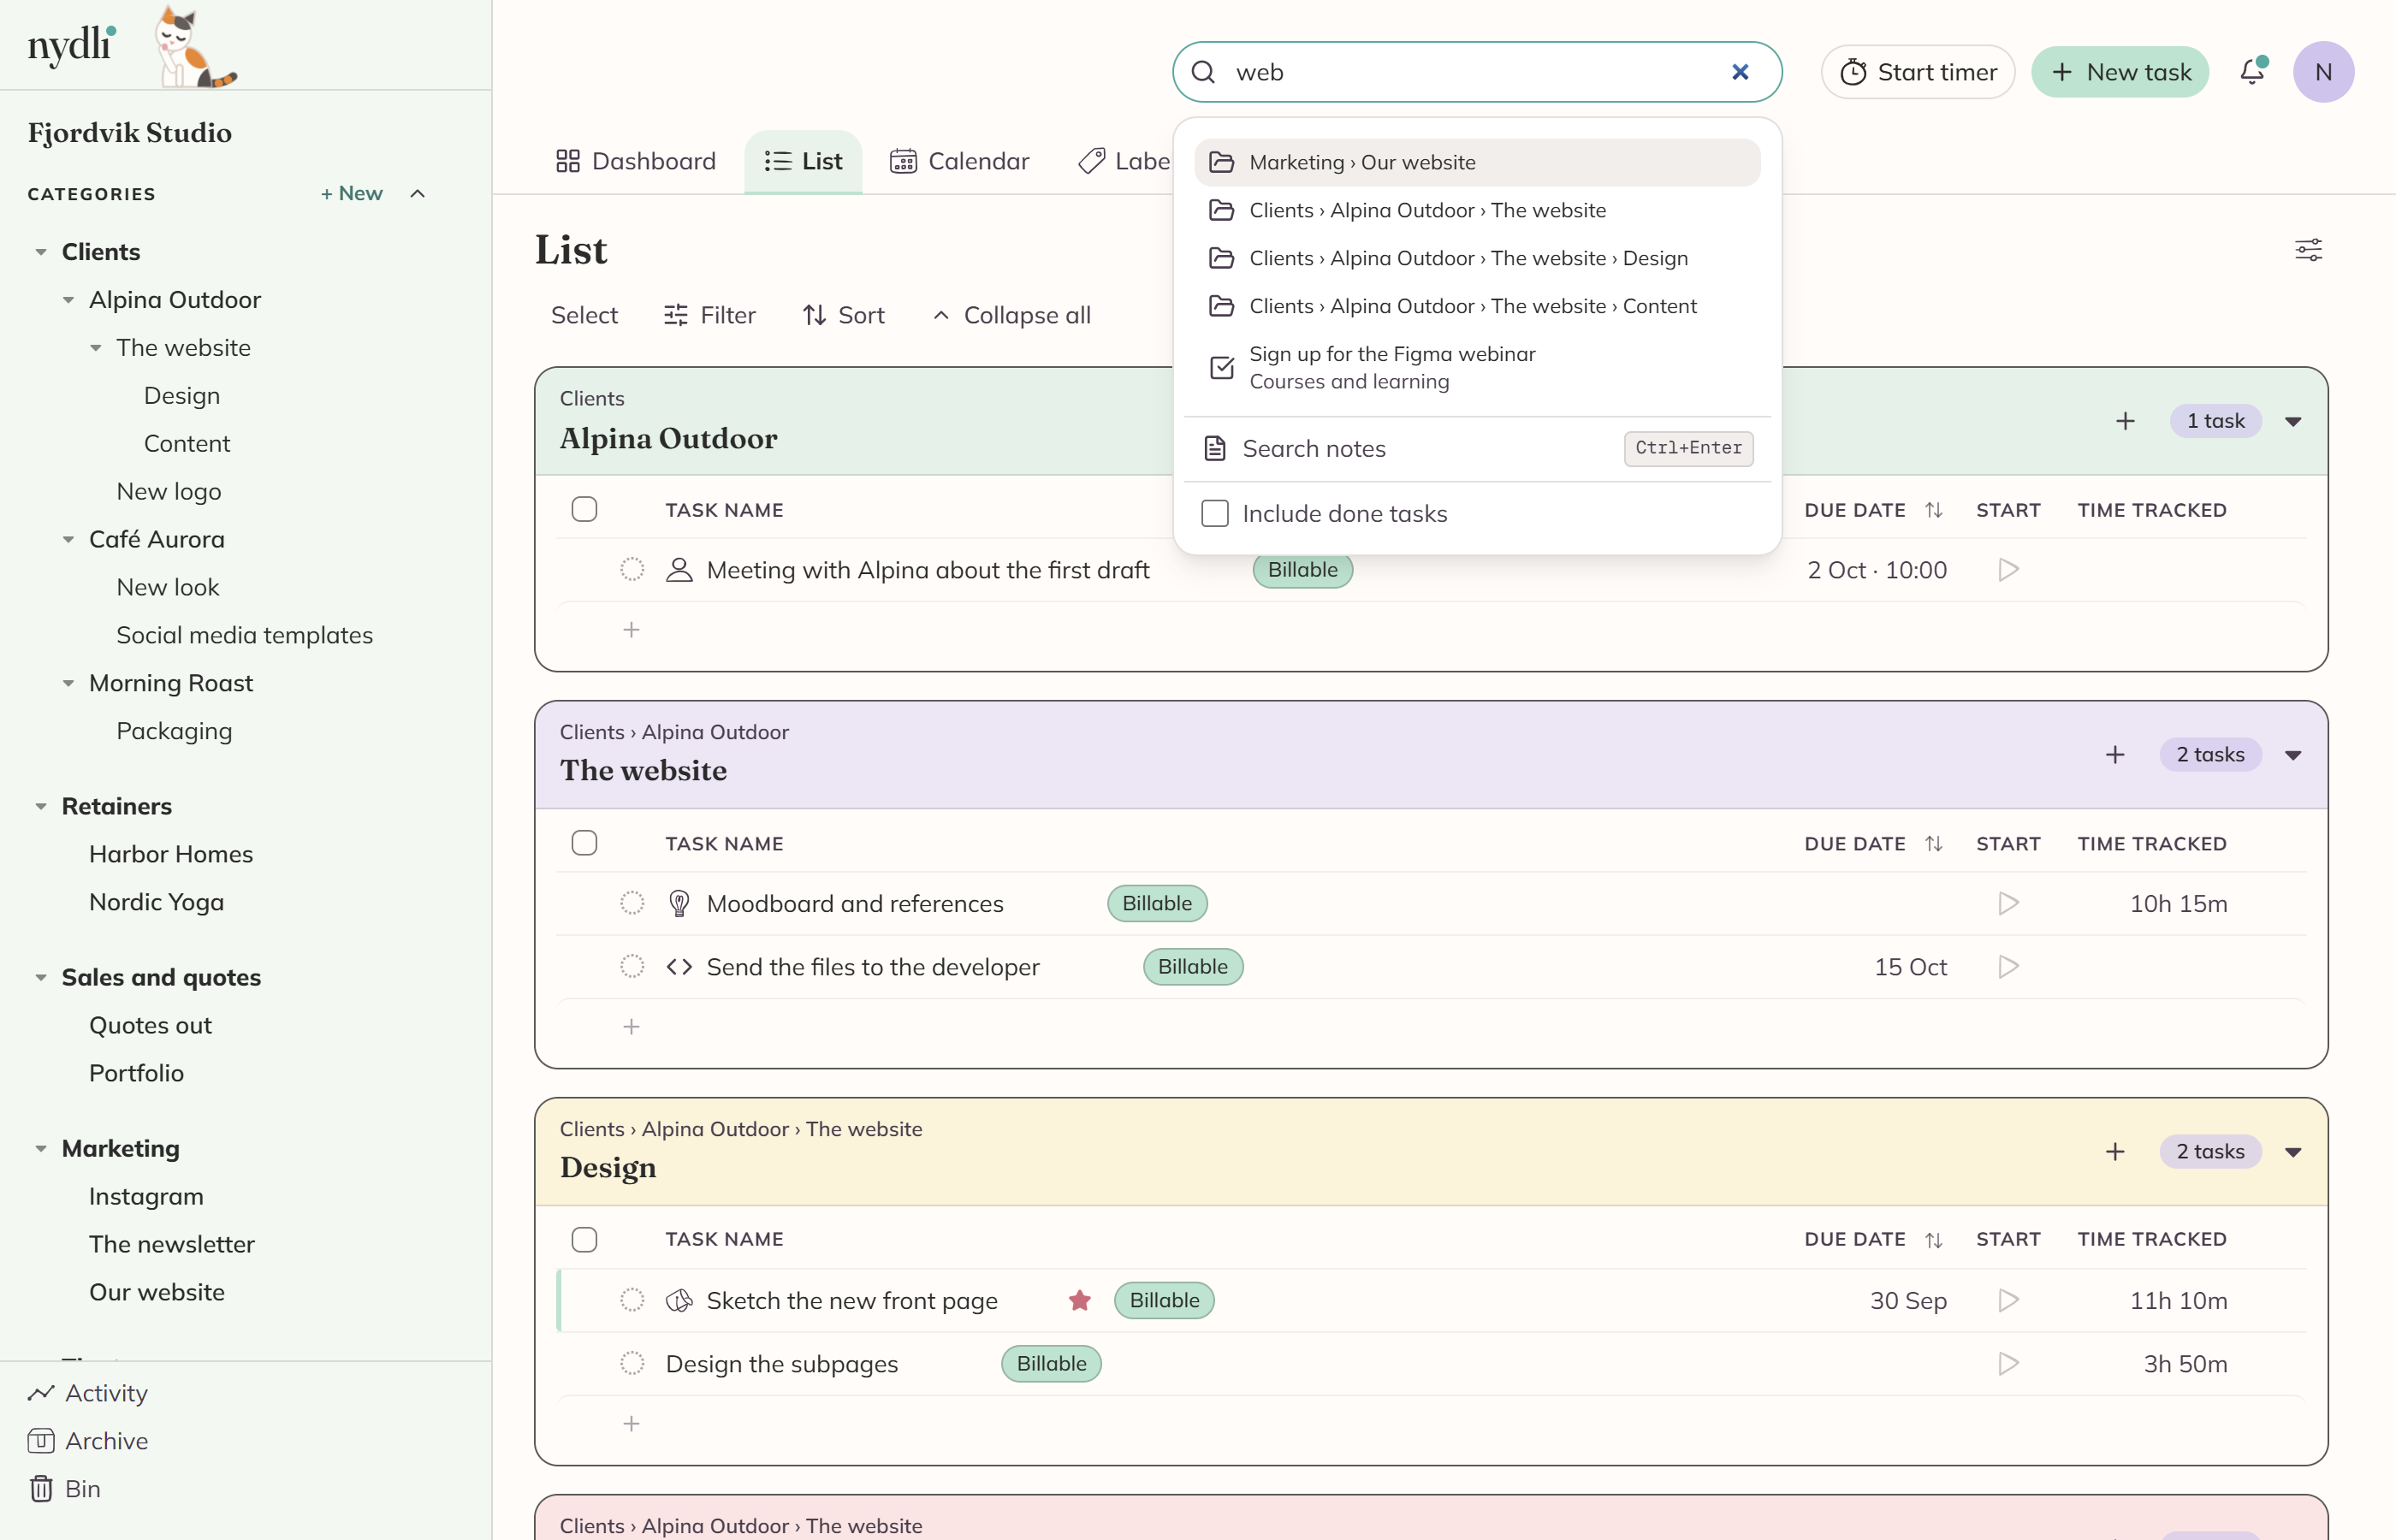Click the 2 tasks badge on The website
2396x1540 pixels.
(2210, 755)
